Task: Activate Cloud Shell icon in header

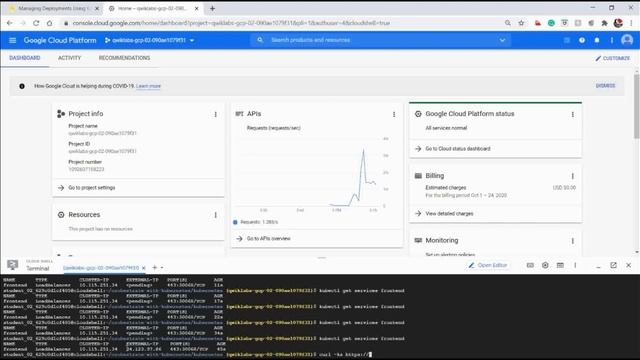Action: [x=567, y=40]
